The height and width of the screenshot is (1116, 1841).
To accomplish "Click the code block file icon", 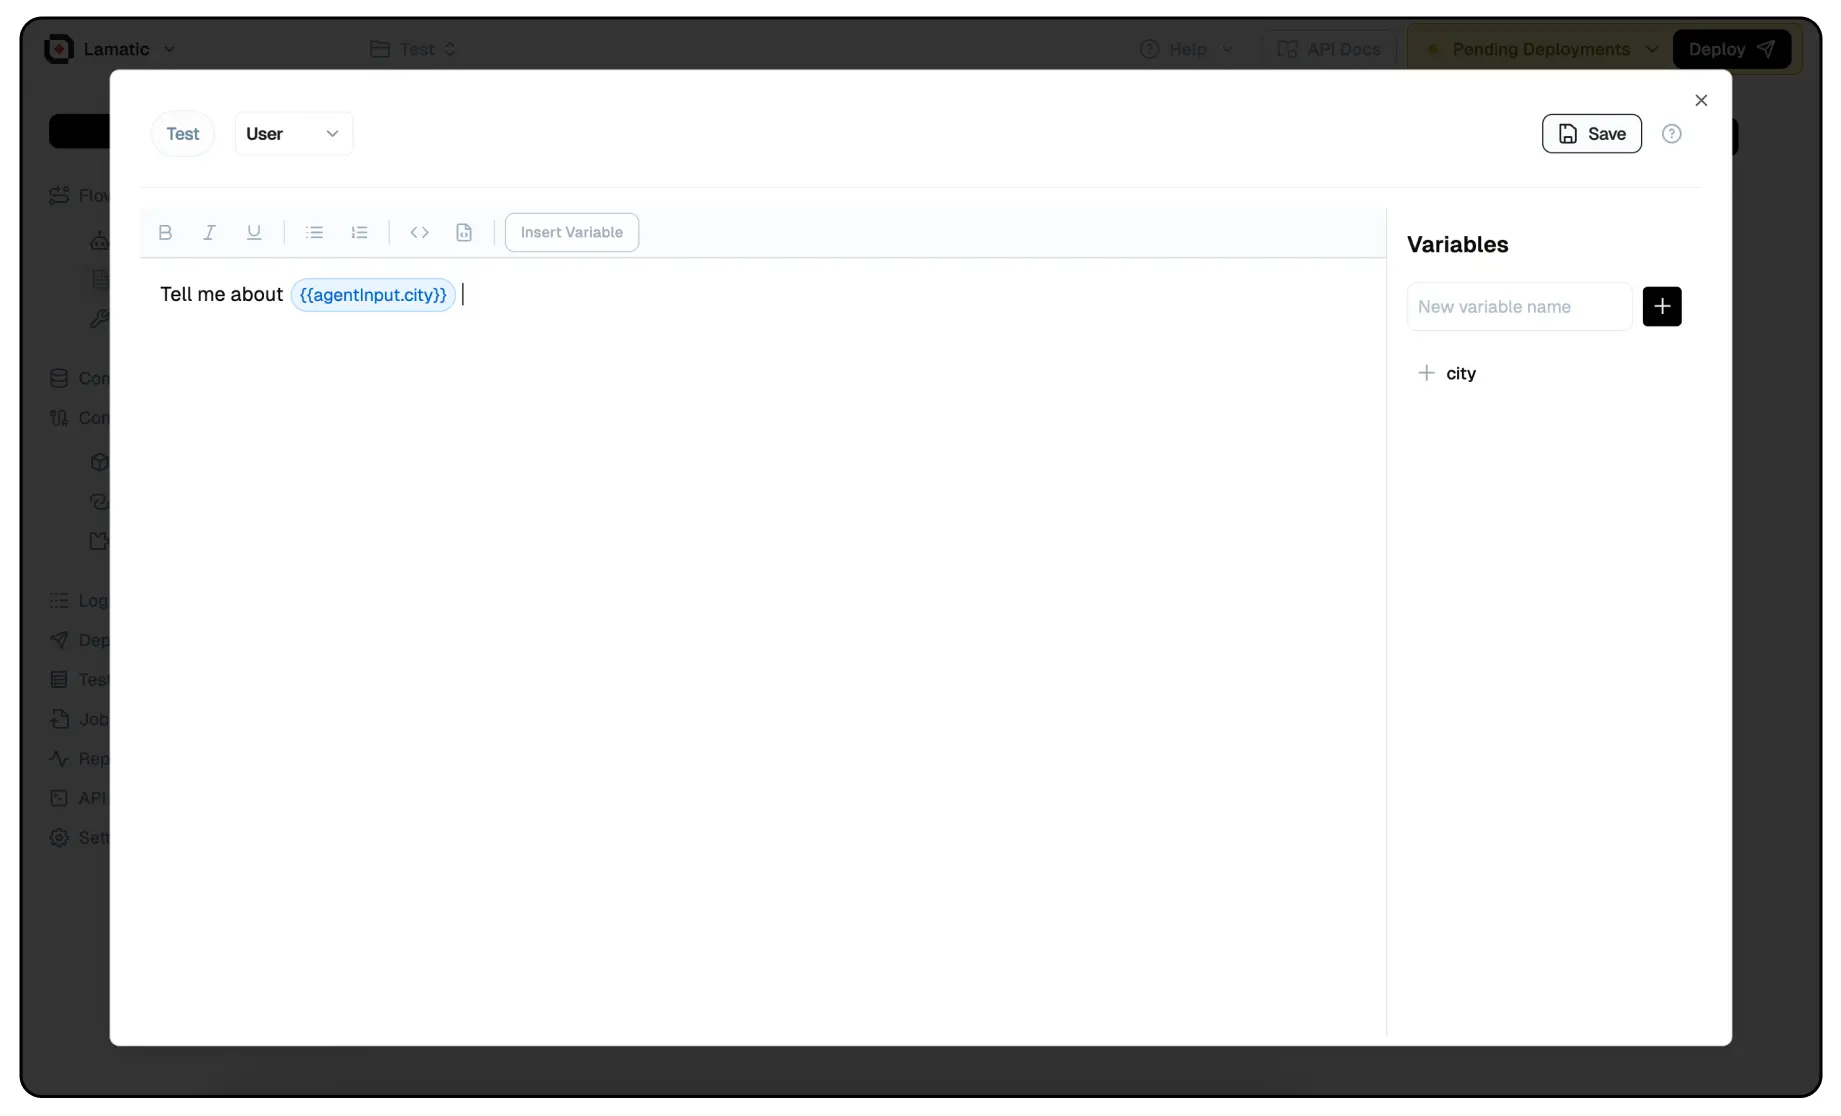I will (x=464, y=232).
